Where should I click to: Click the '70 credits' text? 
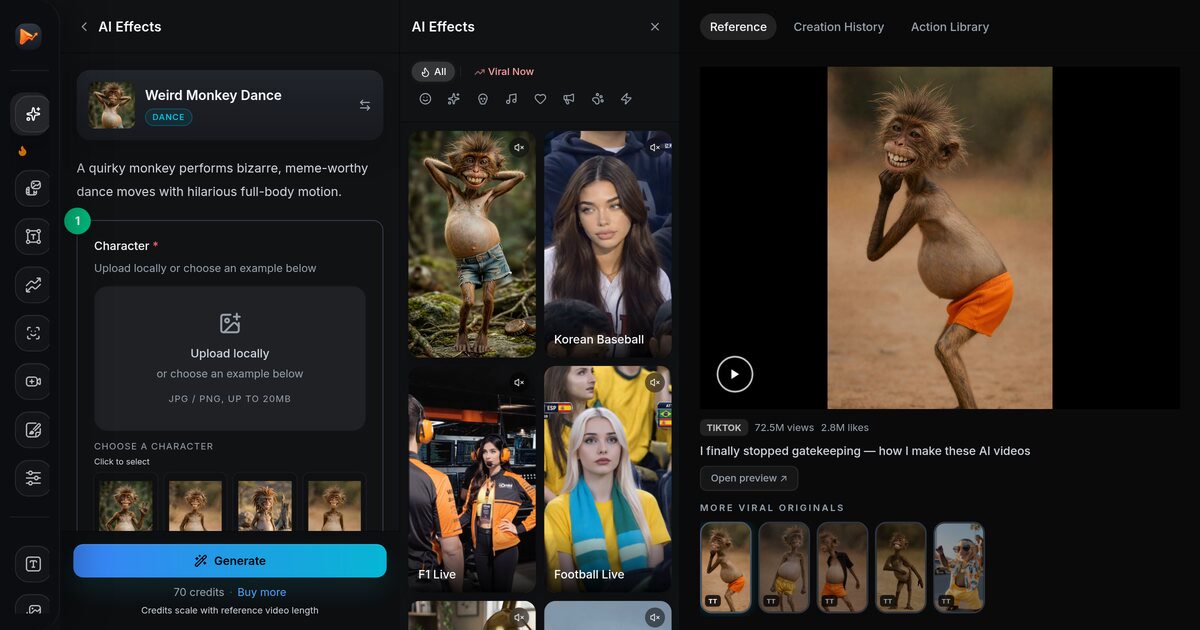pos(198,592)
